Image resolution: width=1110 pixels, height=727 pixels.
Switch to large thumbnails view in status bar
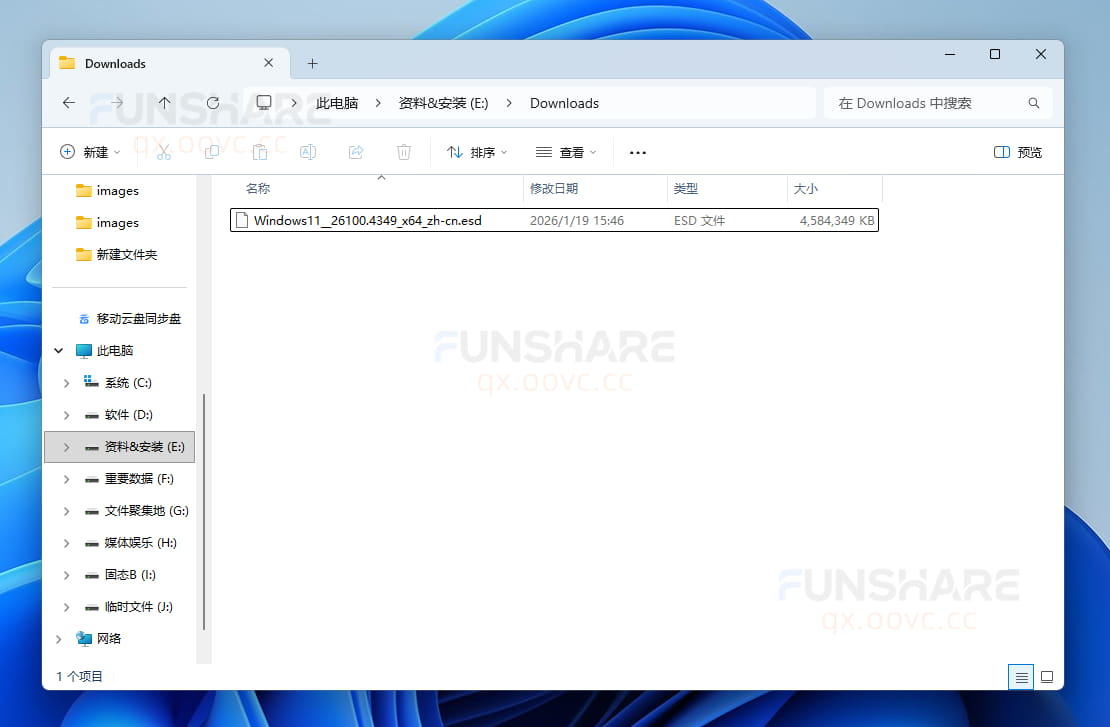tap(1047, 677)
